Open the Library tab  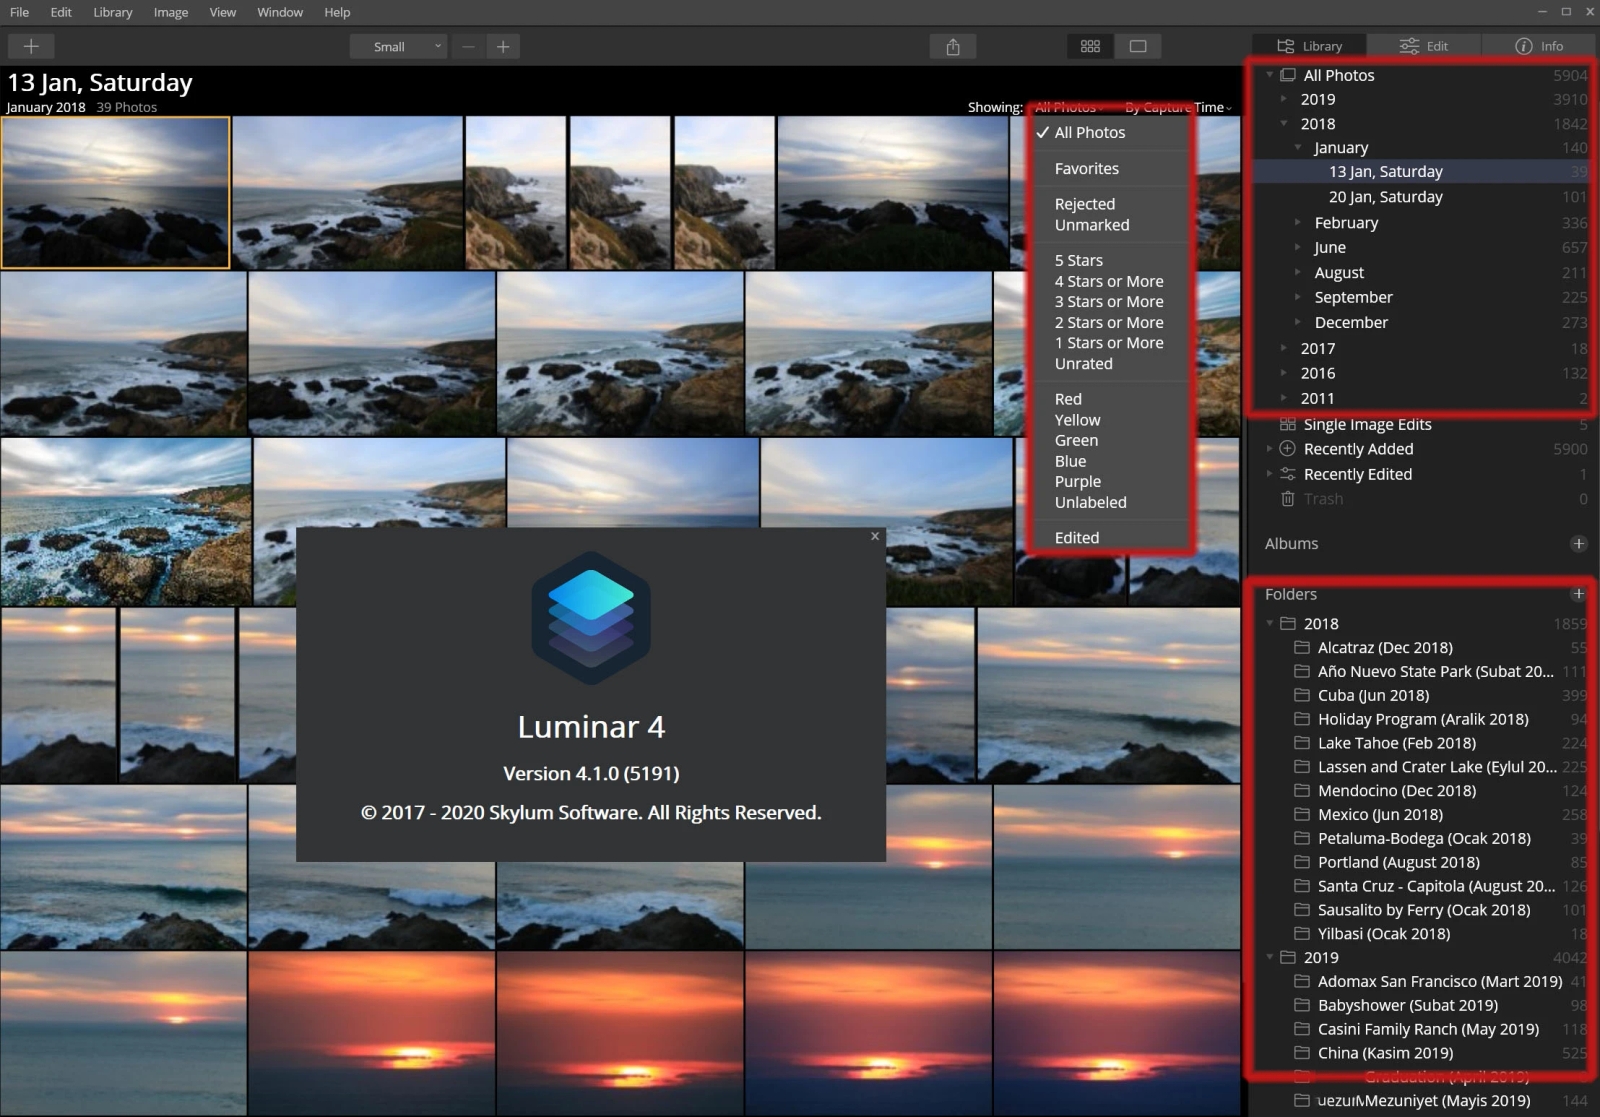pos(1309,46)
